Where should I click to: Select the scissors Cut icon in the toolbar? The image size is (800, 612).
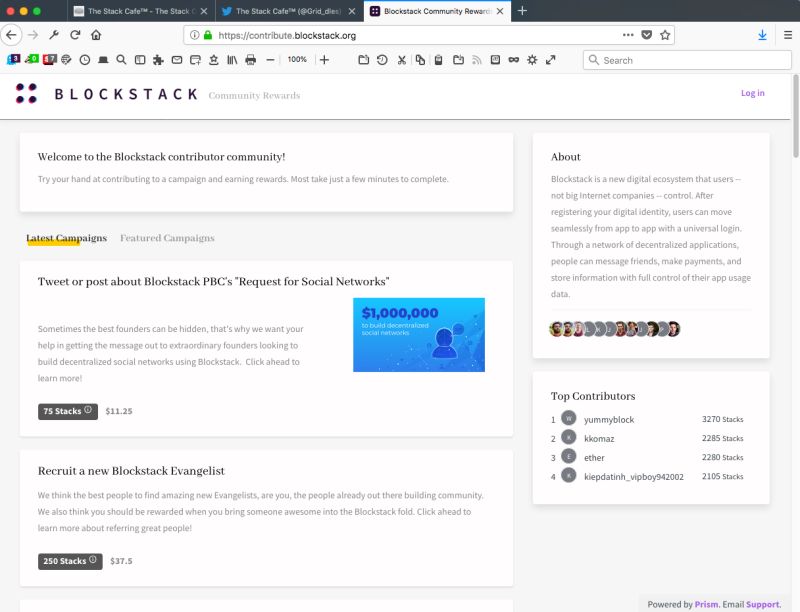(x=403, y=59)
